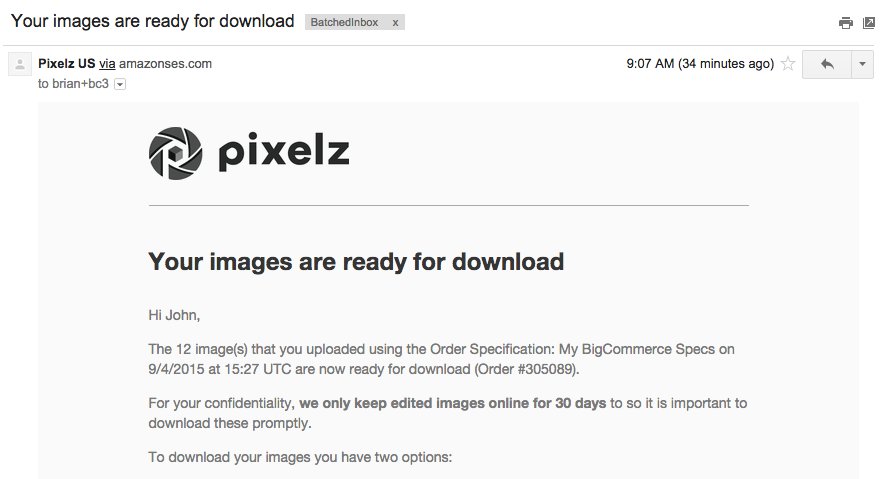Screen dimensions: 890x479
Task: Click the pixelz wordmark in the email
Action: [x=283, y=153]
